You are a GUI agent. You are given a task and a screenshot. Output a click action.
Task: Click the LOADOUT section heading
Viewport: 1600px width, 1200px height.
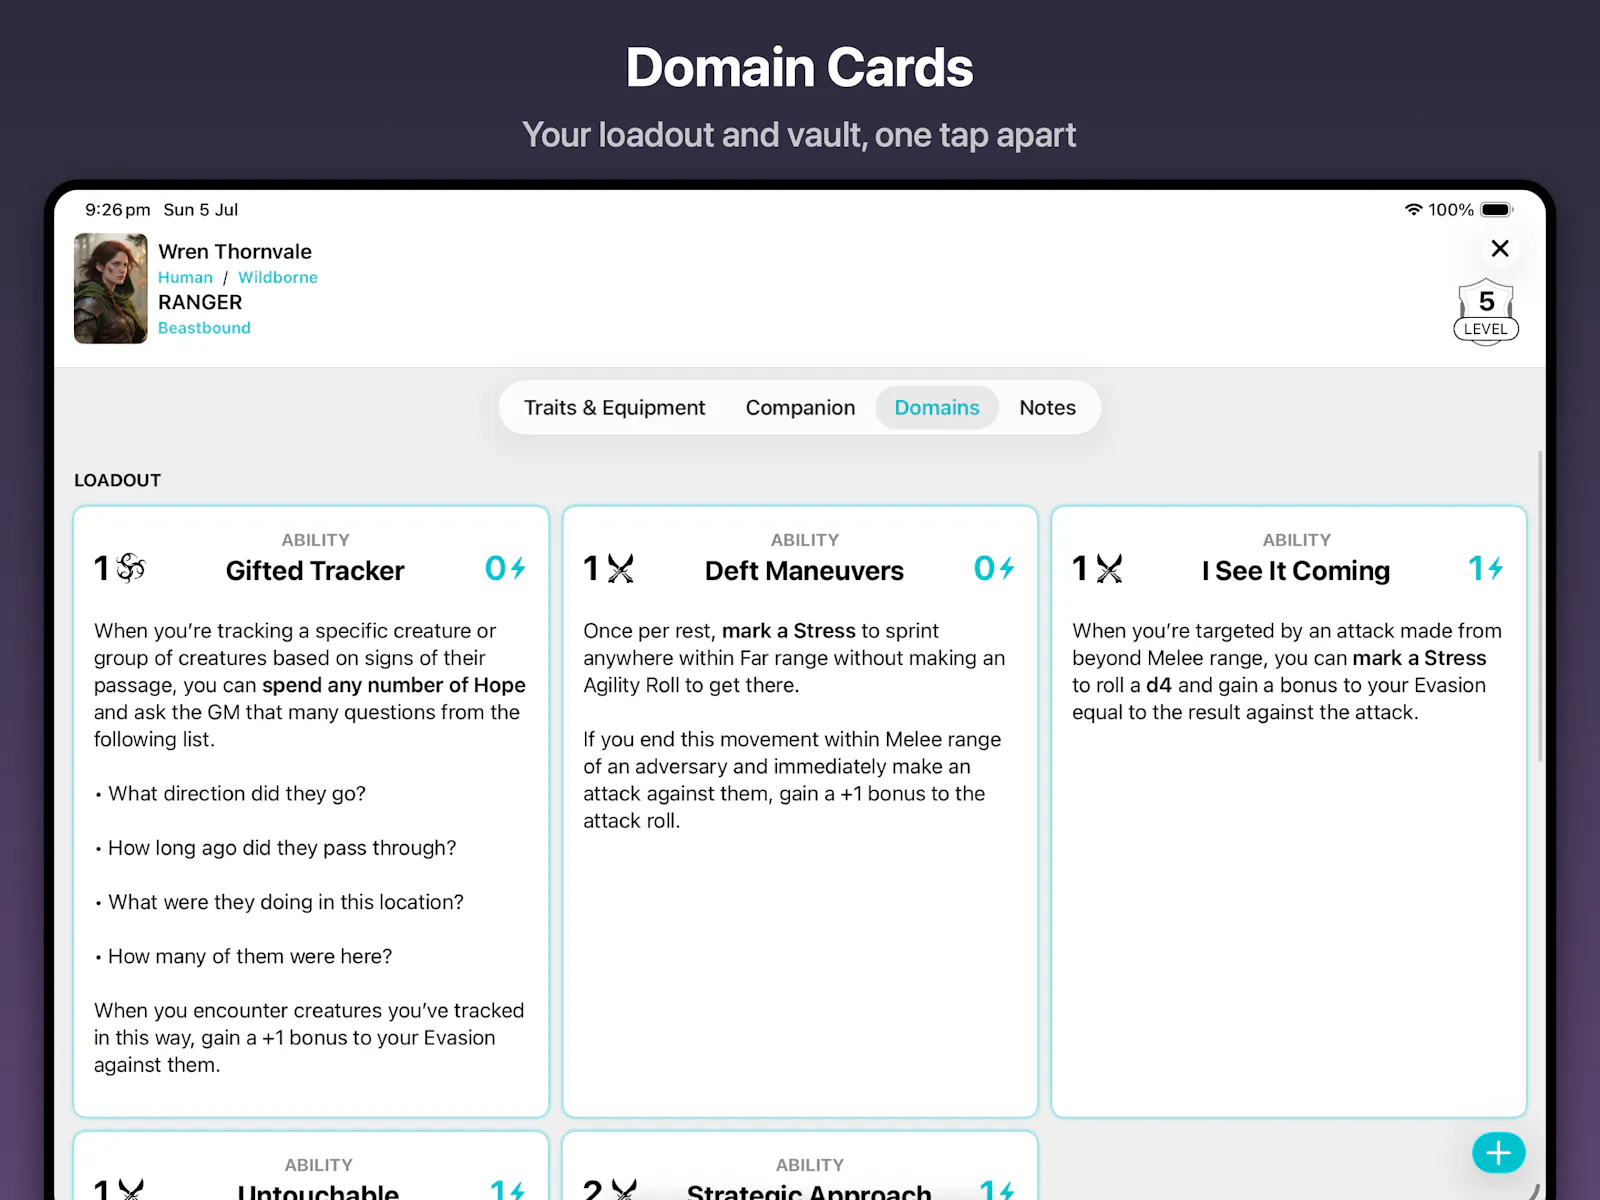click(x=117, y=480)
